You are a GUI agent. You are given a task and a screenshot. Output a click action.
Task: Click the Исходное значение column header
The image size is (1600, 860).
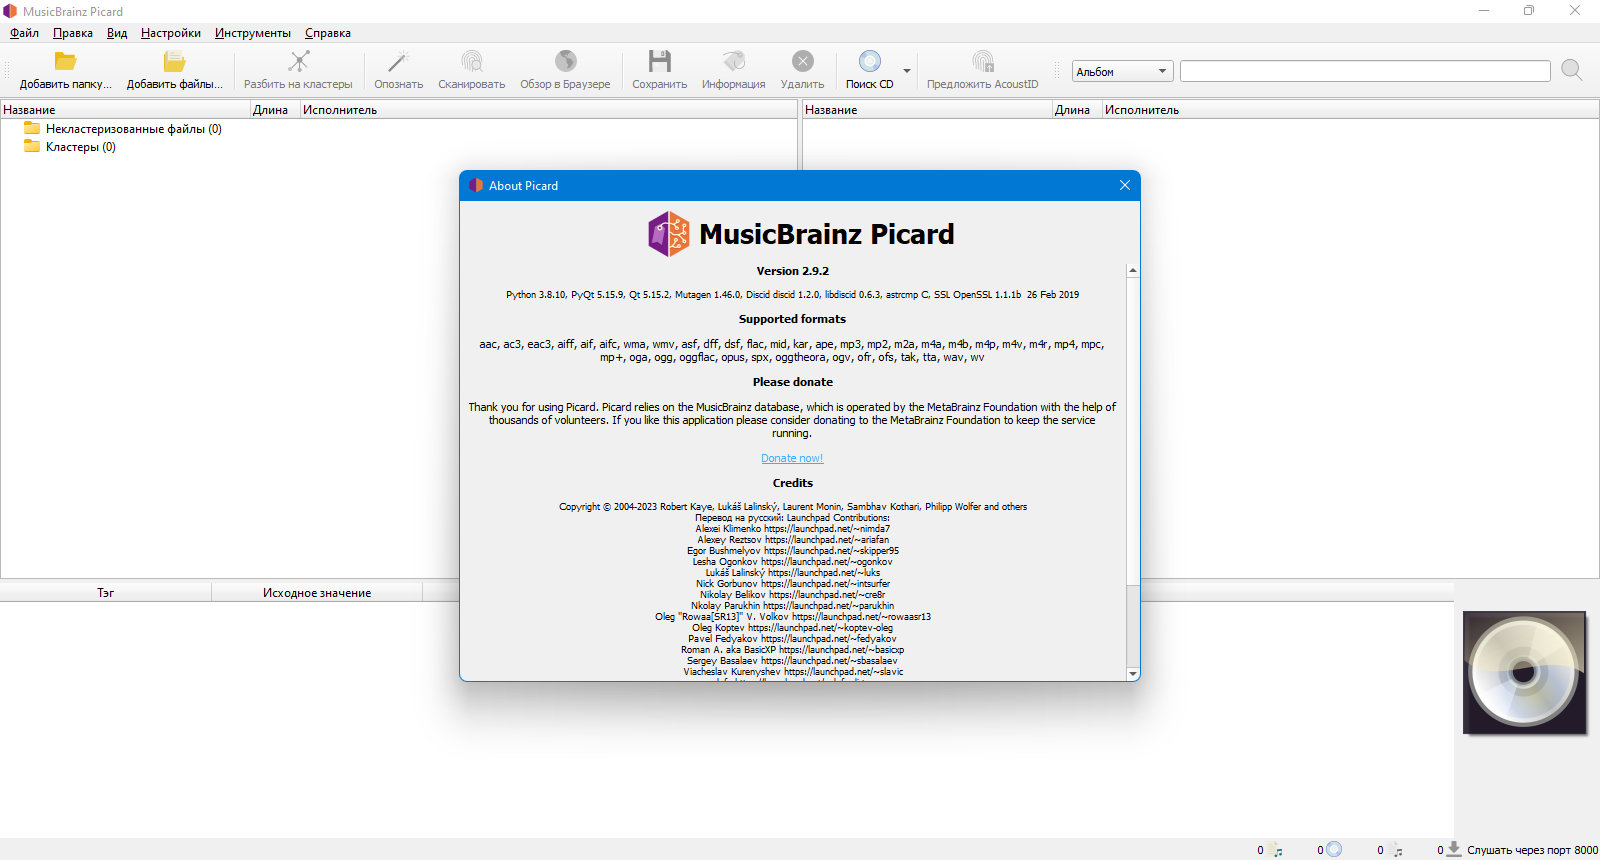click(317, 593)
